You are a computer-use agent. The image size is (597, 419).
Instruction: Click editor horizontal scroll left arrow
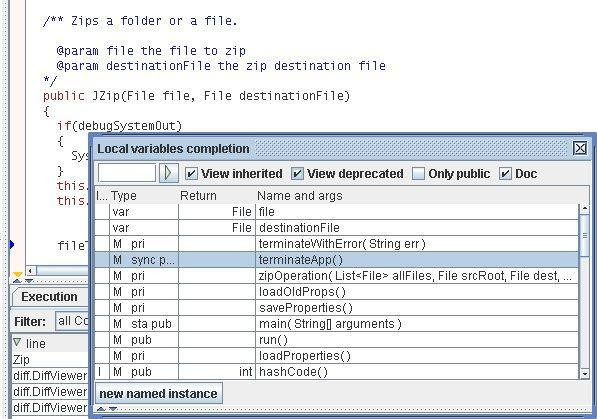31,271
